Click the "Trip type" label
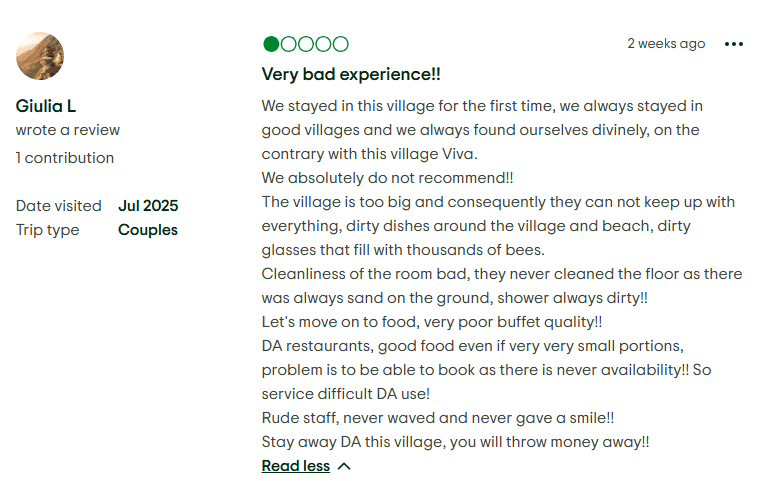The width and height of the screenshot is (768, 481). tap(47, 230)
